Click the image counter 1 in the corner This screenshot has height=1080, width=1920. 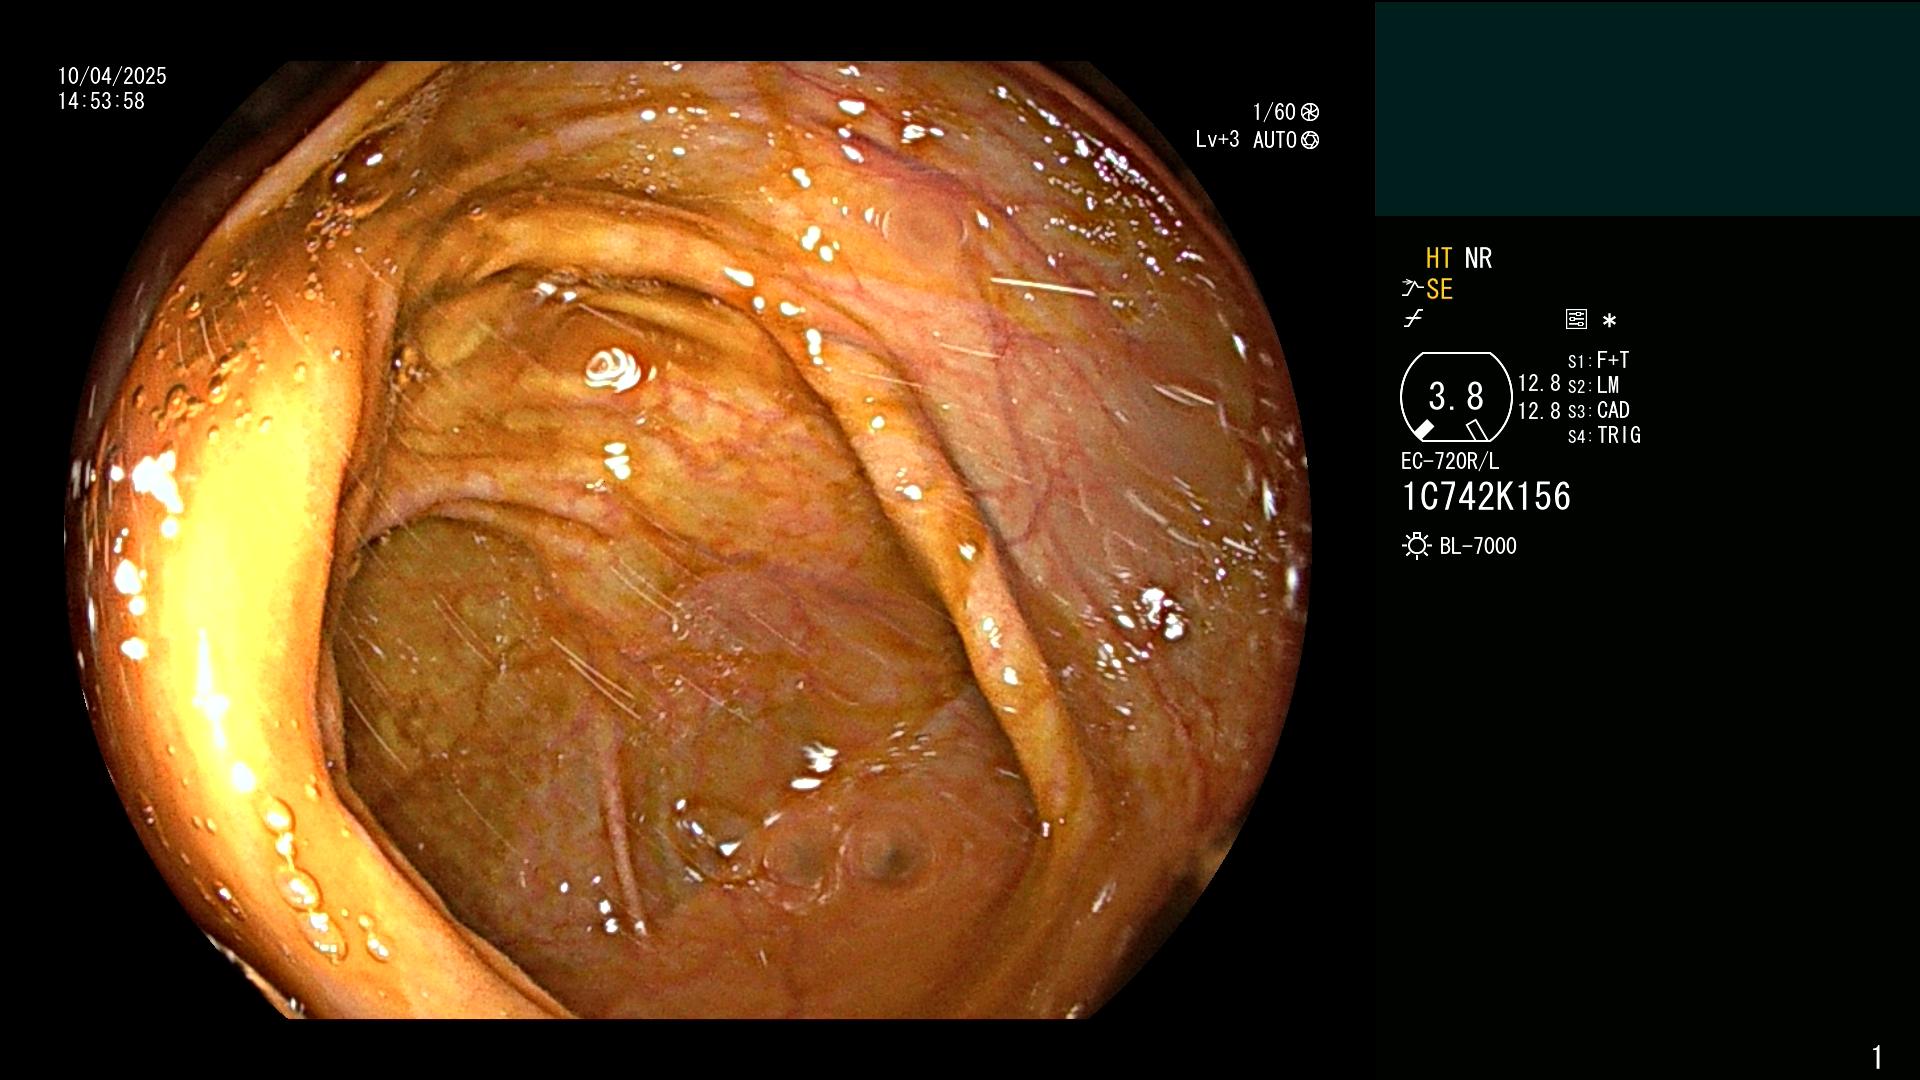[1877, 1057]
